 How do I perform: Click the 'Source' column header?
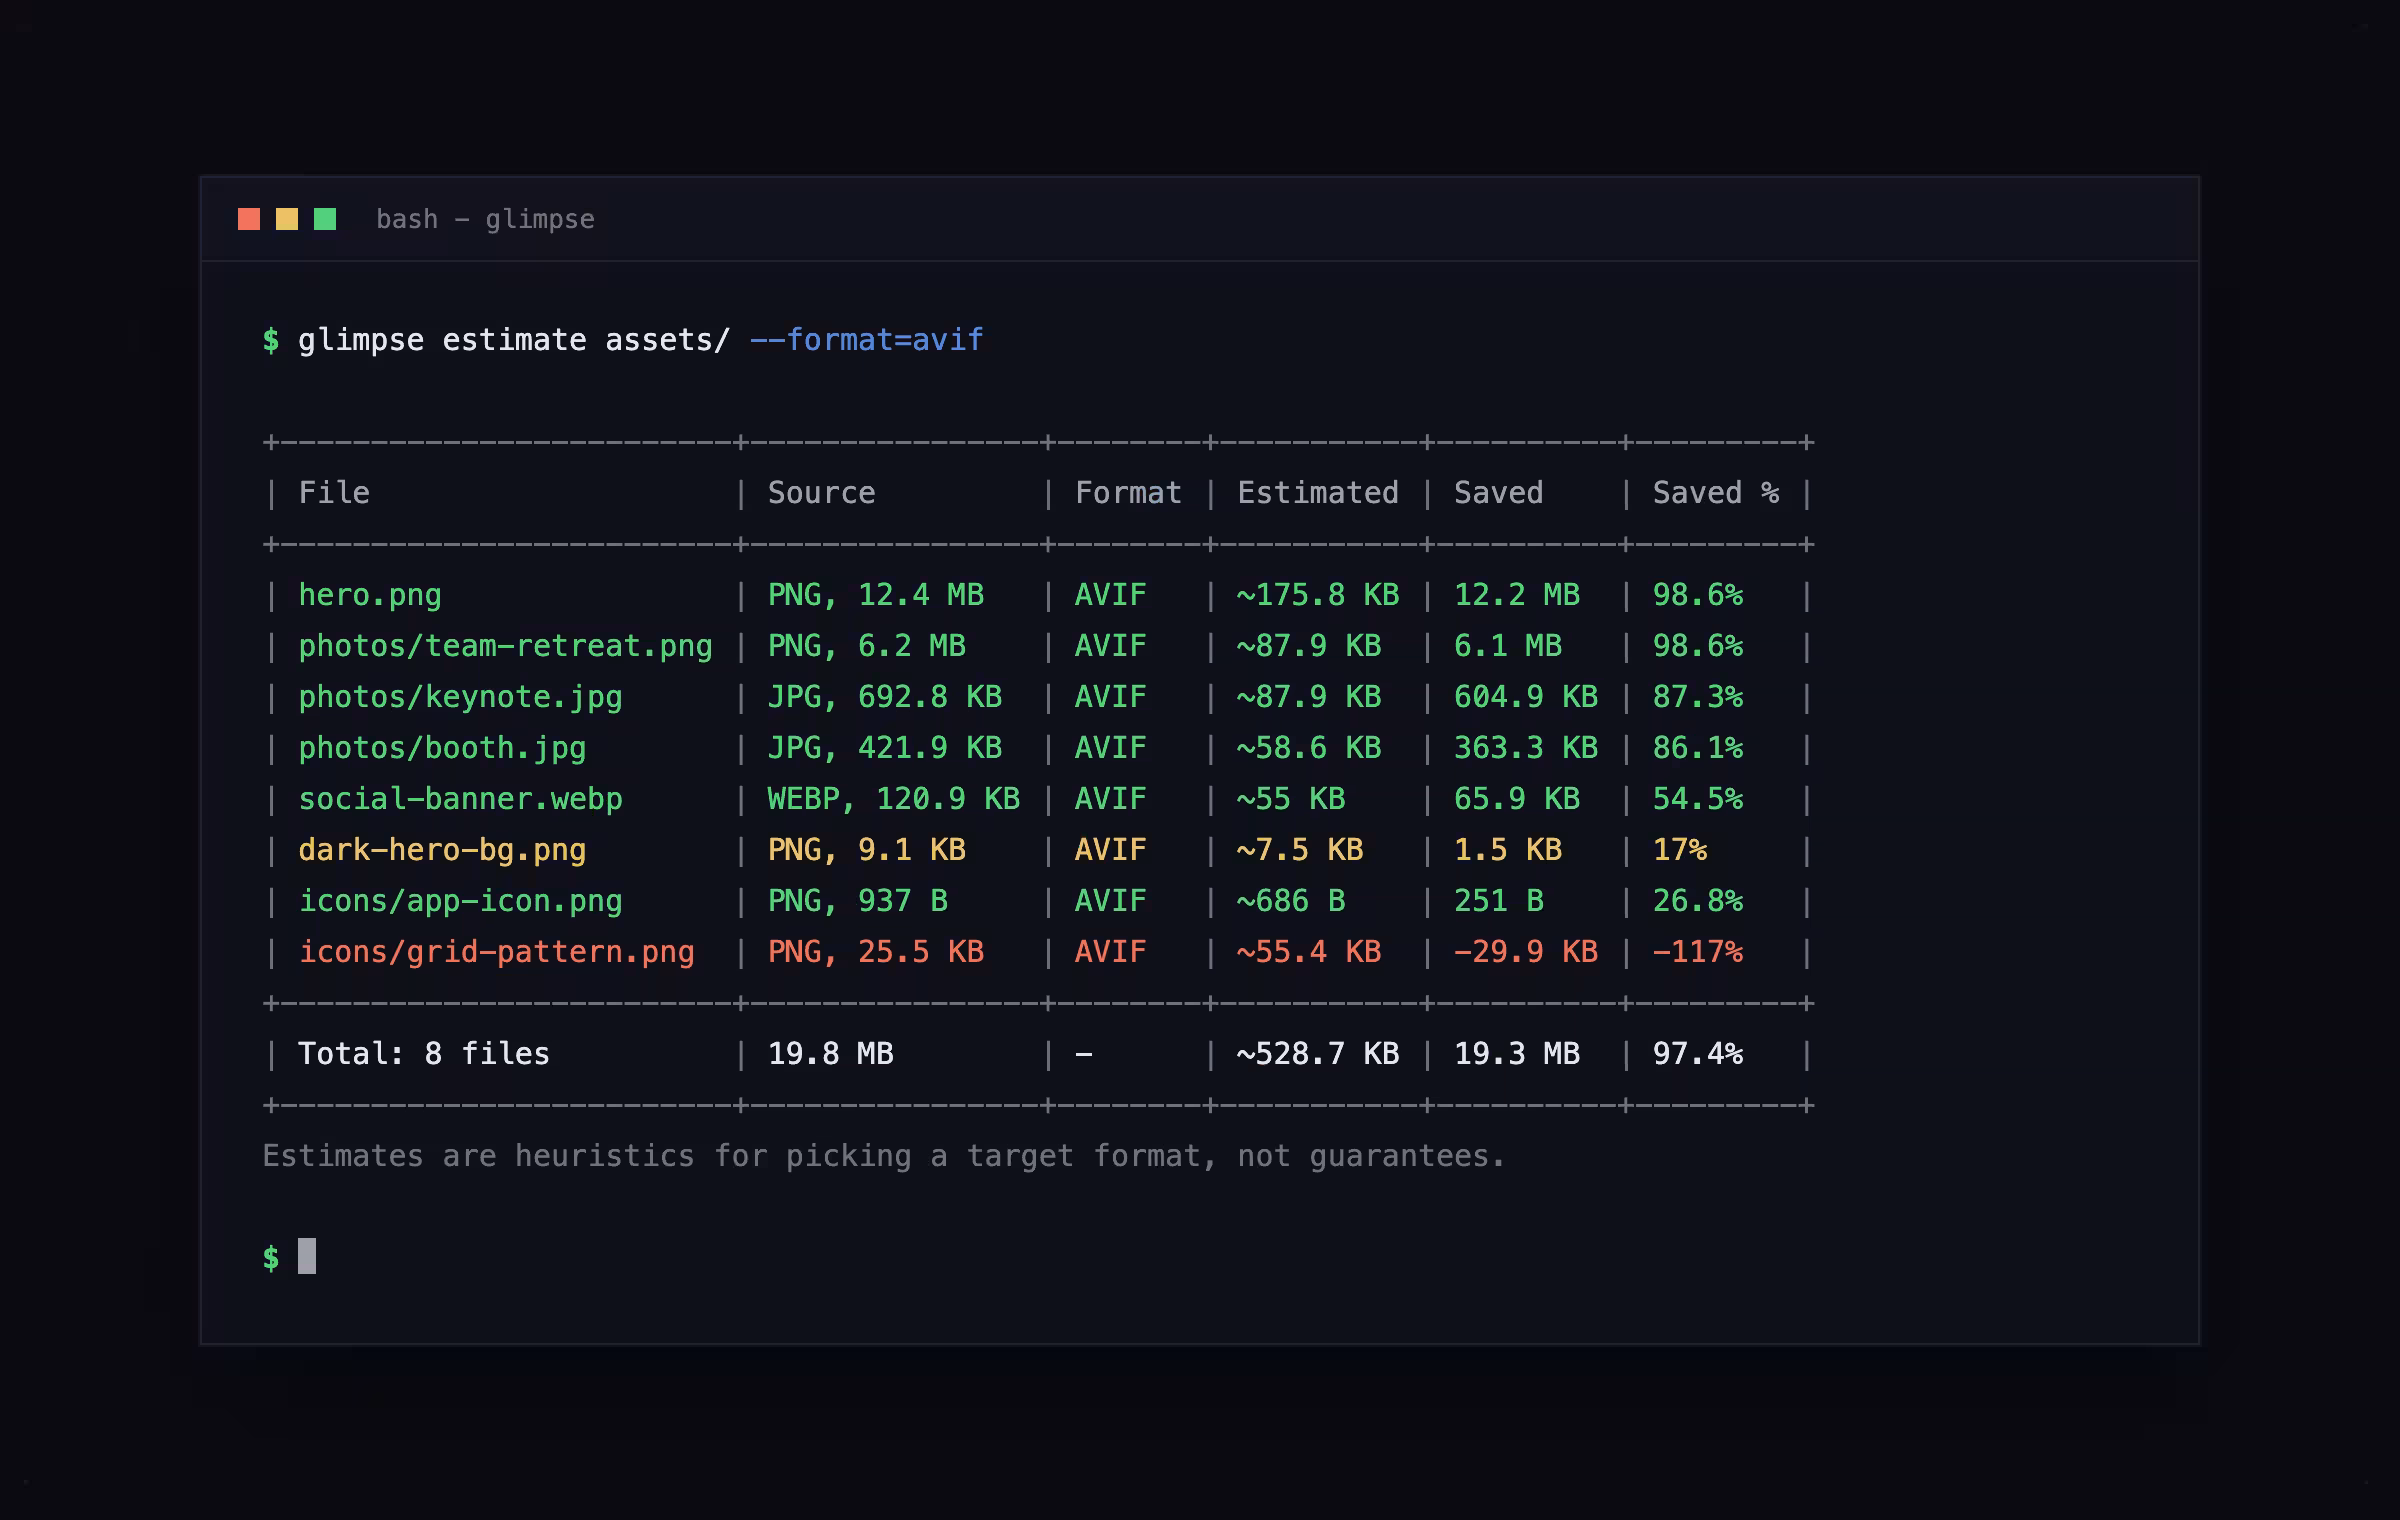(821, 493)
